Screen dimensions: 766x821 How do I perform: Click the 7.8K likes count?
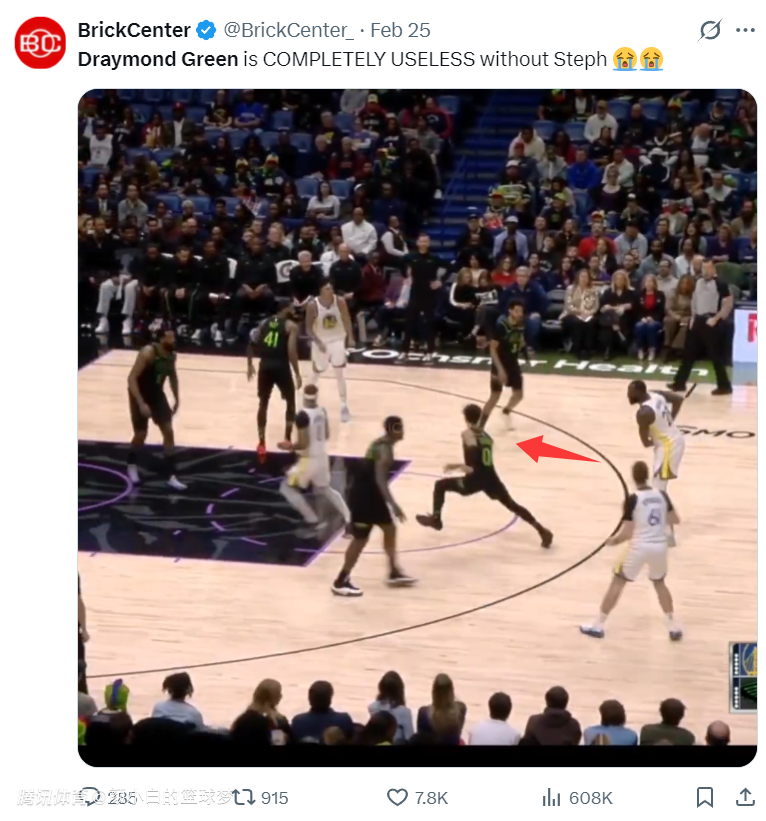431,797
